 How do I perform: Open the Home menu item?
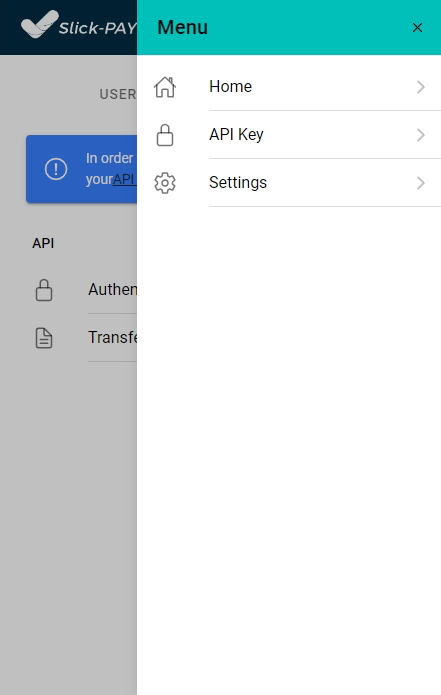289,87
